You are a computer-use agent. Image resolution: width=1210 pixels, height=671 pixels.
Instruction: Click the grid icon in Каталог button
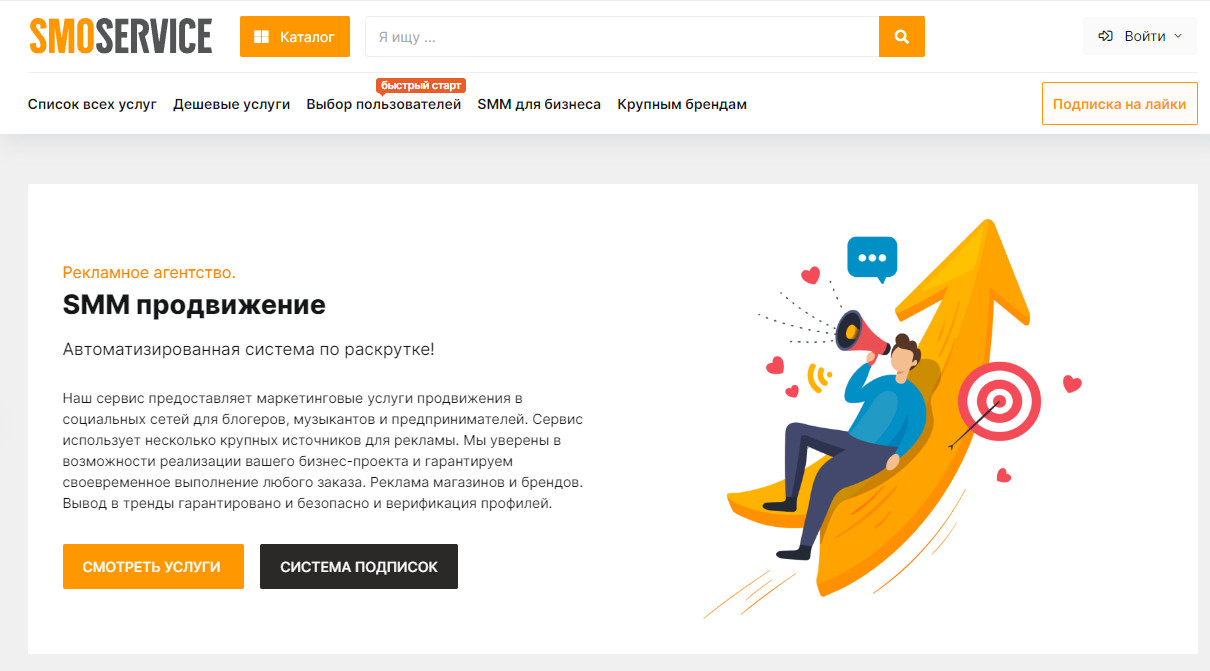(x=261, y=37)
